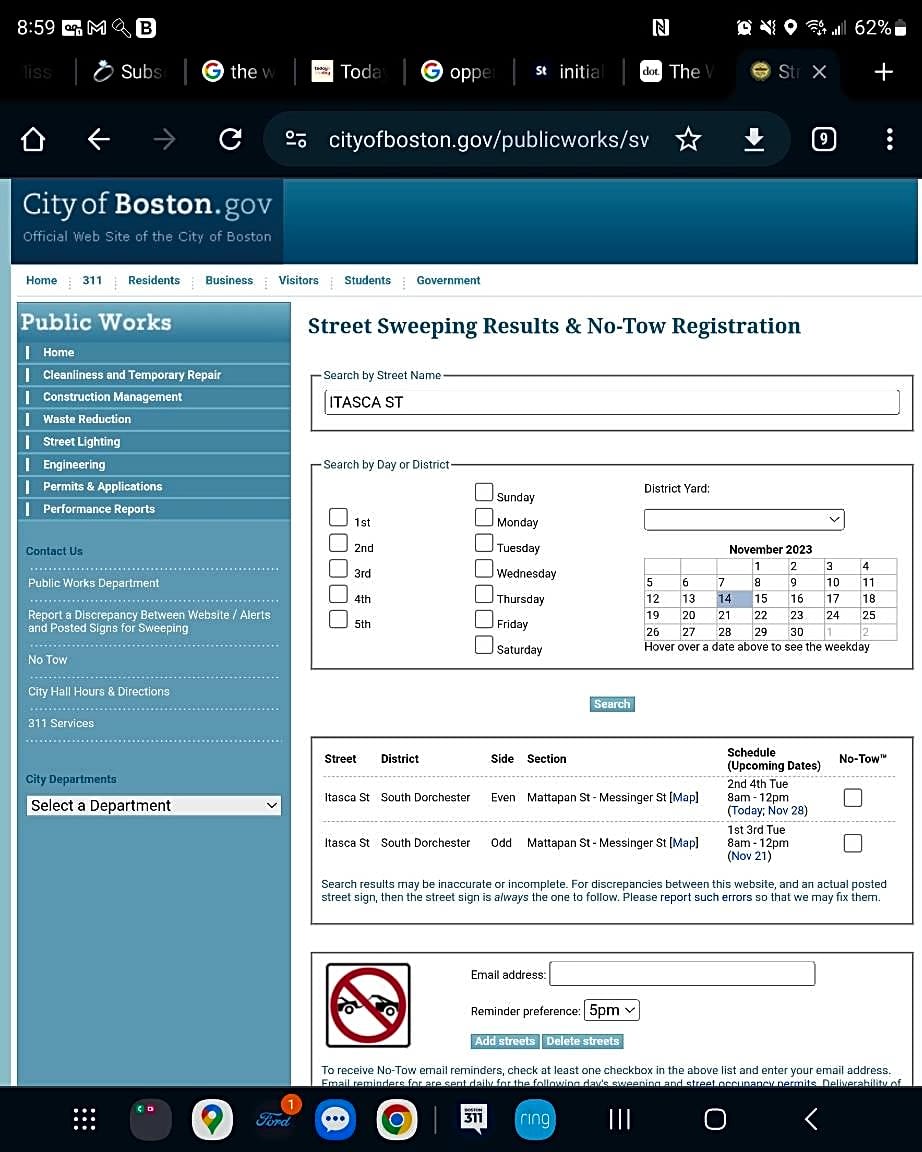Screen dimensions: 922x1152
Task: Tap the recent apps navigation button
Action: tap(619, 1119)
